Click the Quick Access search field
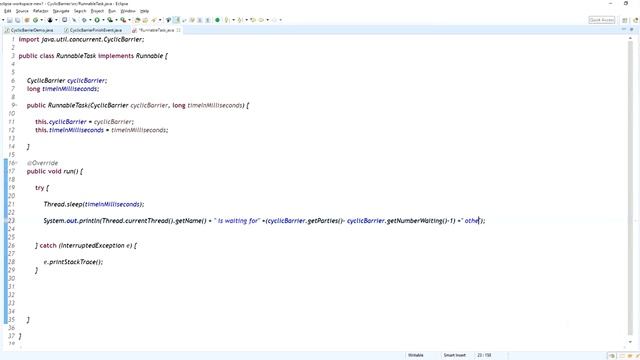The width and height of the screenshot is (640, 360). [x=602, y=20]
